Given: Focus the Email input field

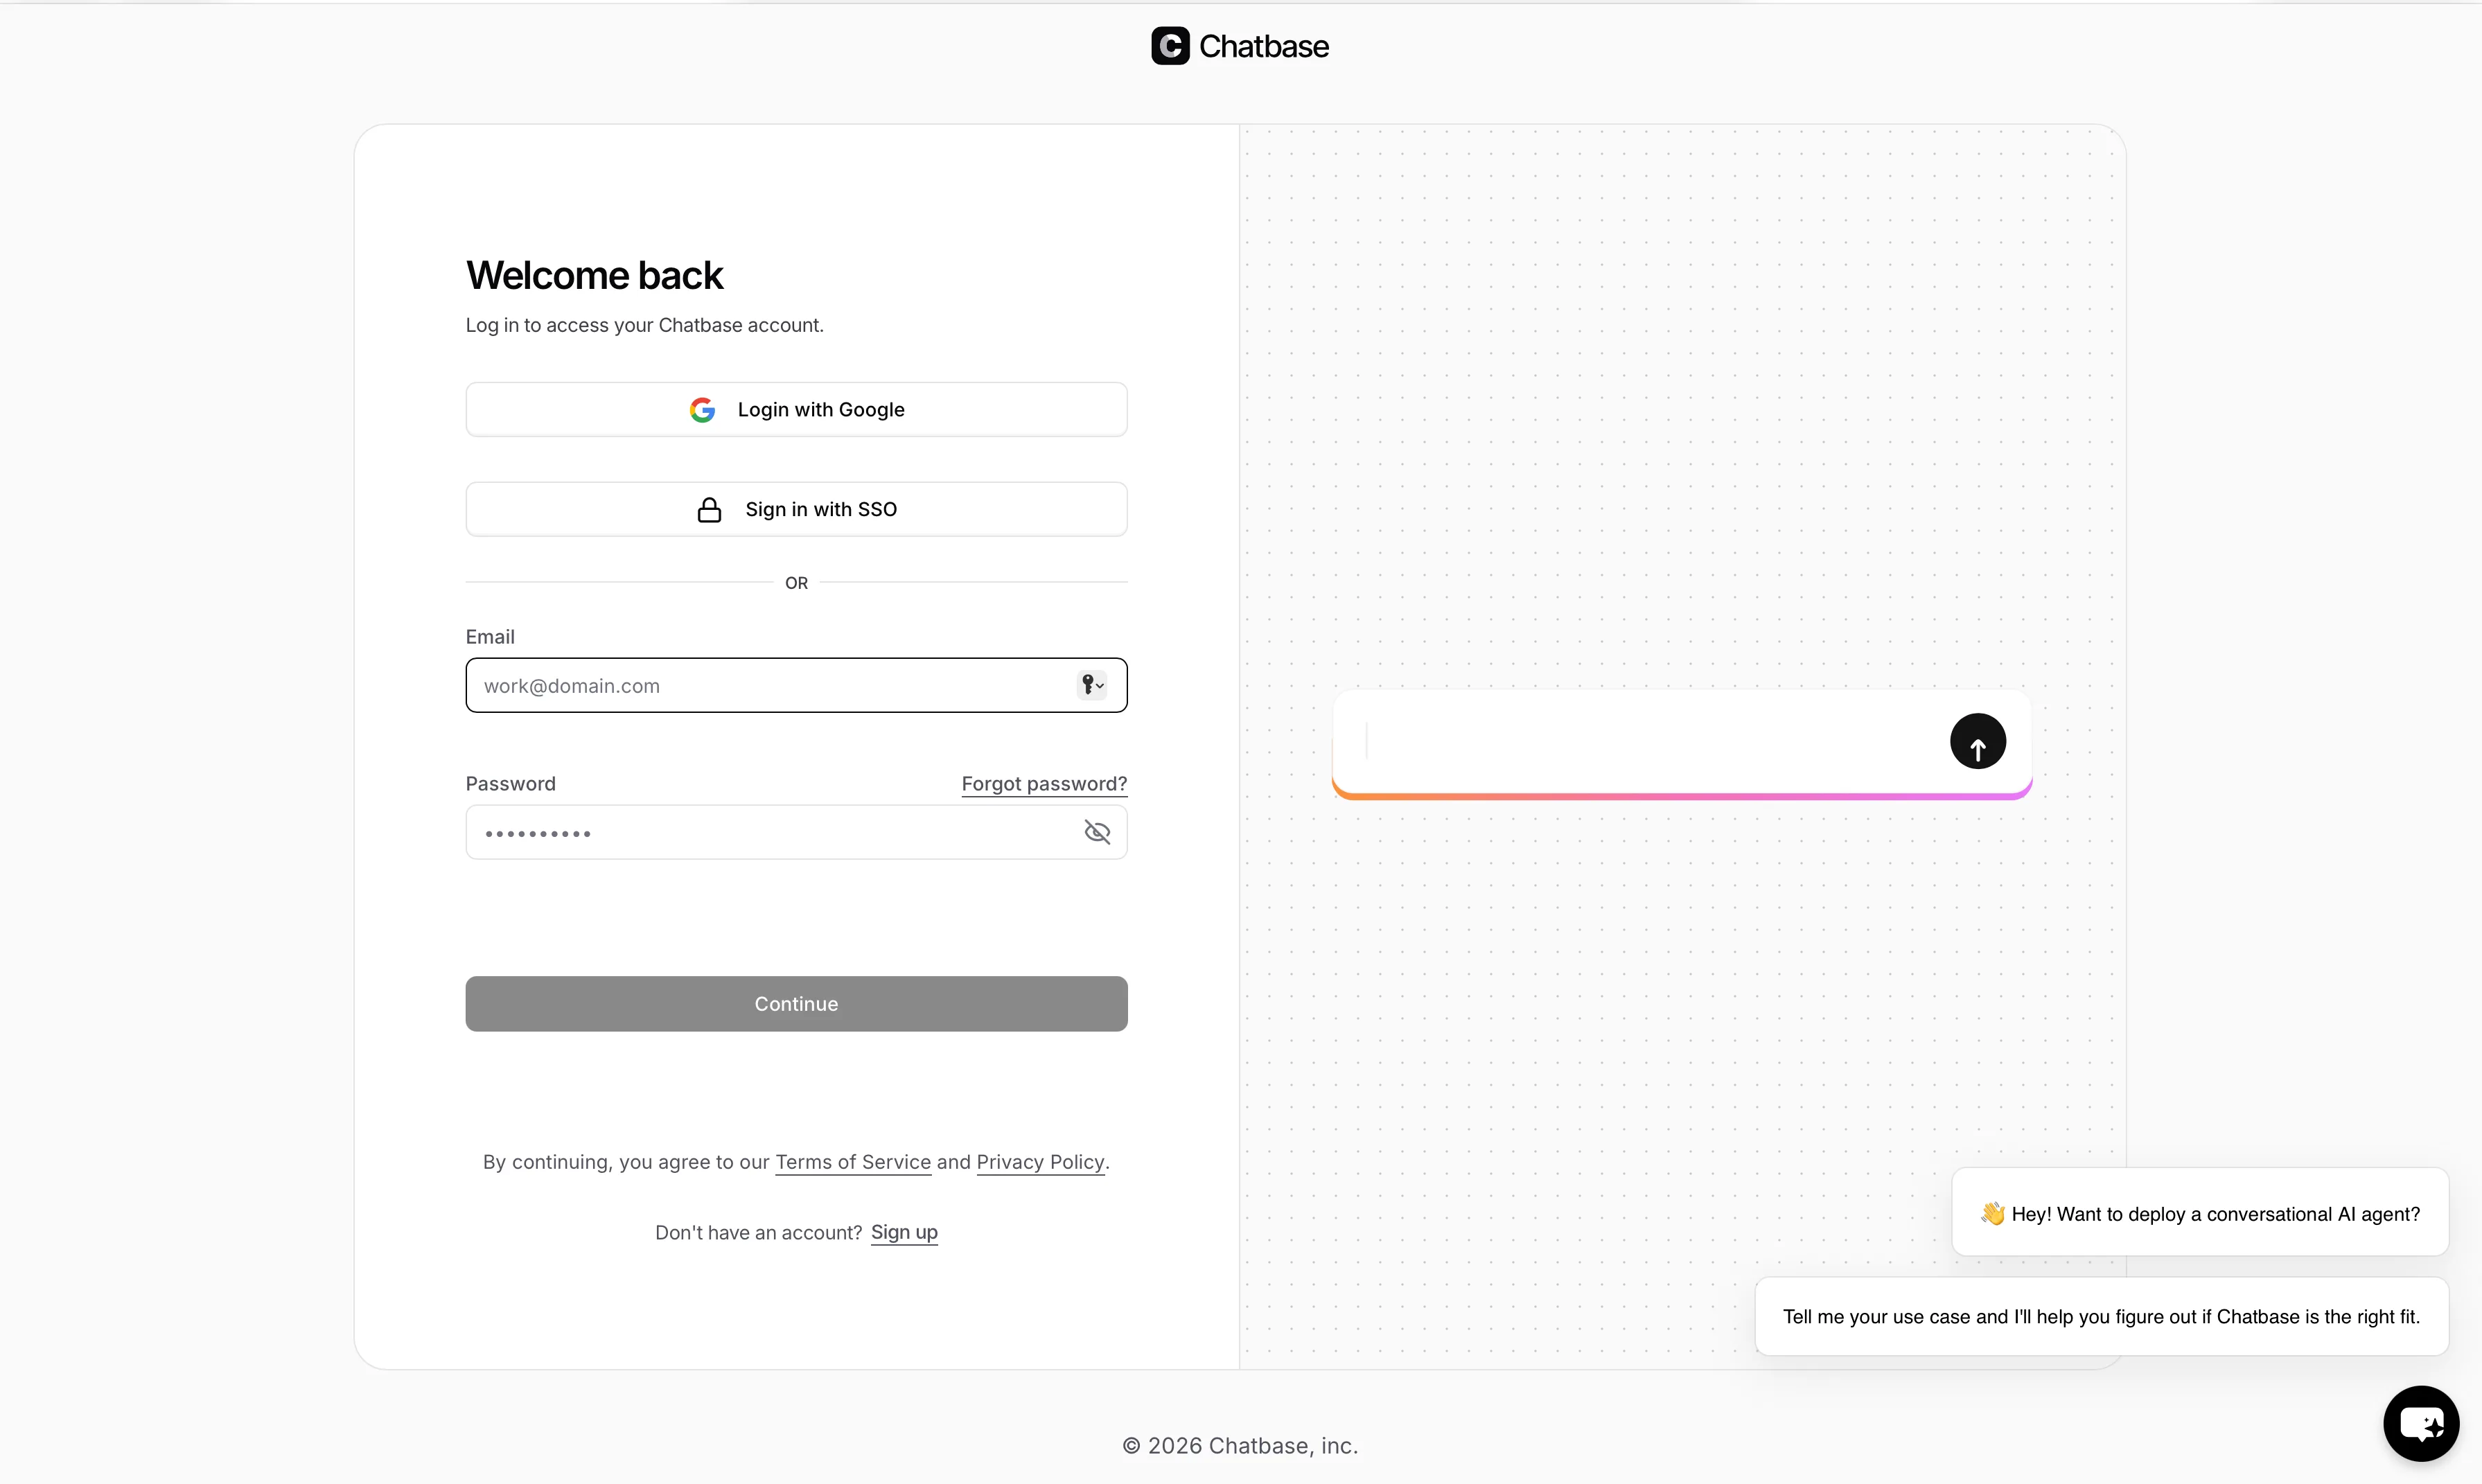Looking at the screenshot, I should pyautogui.click(x=796, y=685).
